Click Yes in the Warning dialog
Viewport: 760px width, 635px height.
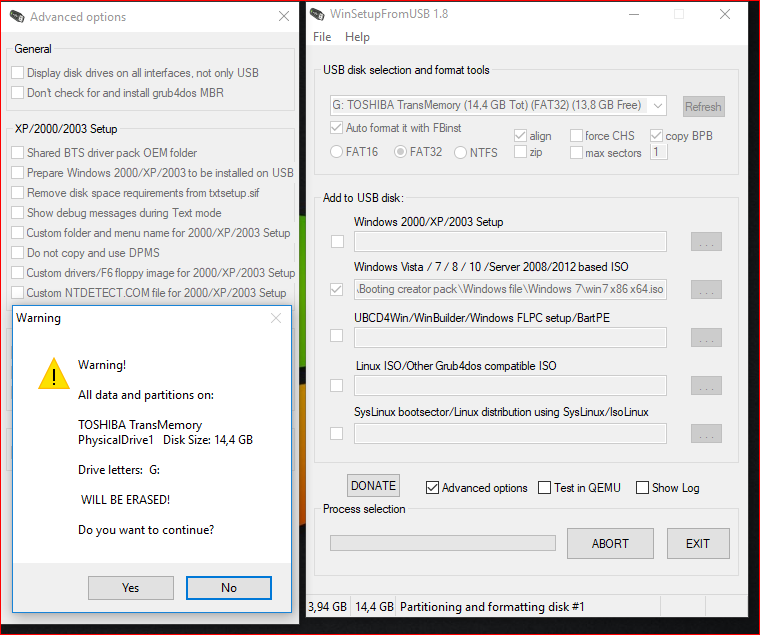click(x=131, y=587)
